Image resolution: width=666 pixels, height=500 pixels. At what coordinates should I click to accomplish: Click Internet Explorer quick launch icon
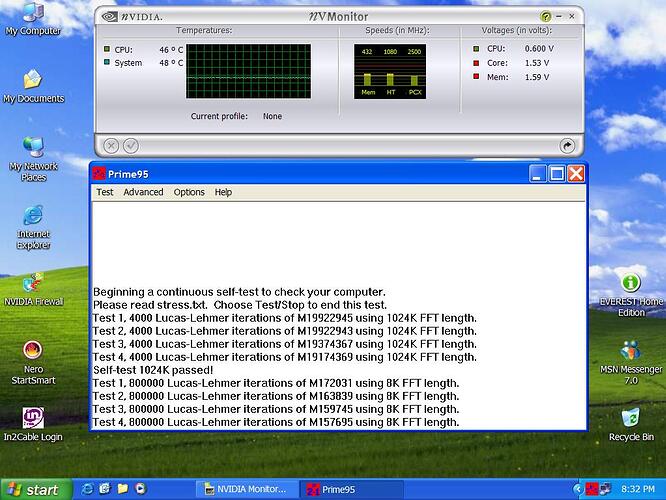tap(87, 489)
